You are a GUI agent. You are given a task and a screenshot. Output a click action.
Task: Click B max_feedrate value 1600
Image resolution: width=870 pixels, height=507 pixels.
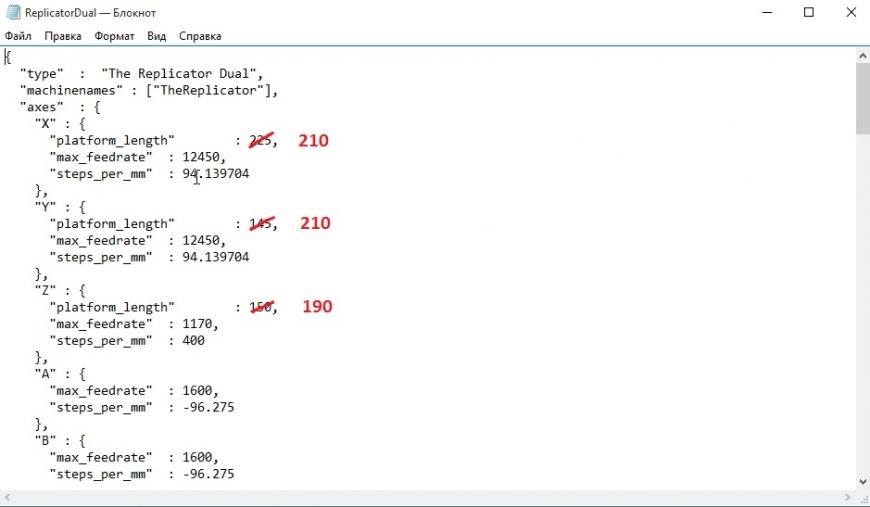point(197,457)
